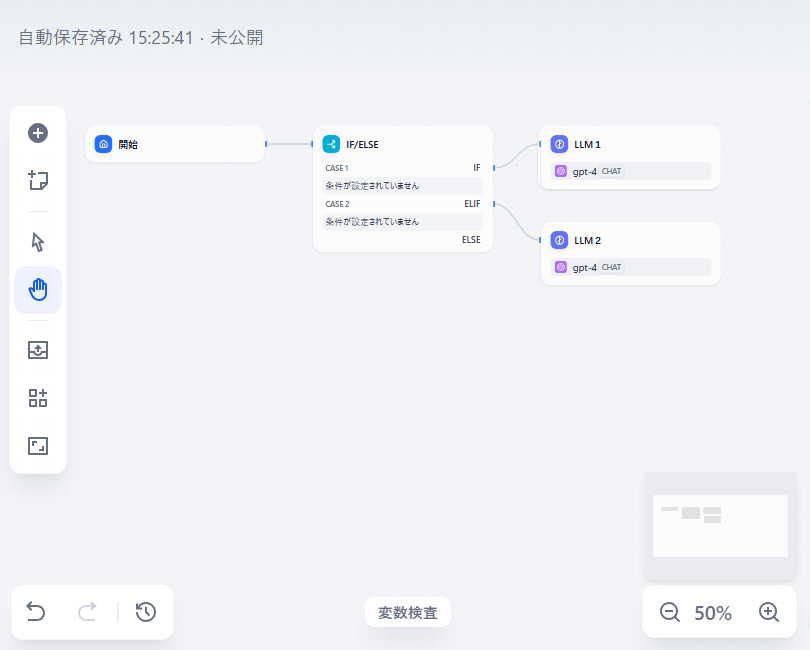Fit the workflow to the view

[x=38, y=445]
